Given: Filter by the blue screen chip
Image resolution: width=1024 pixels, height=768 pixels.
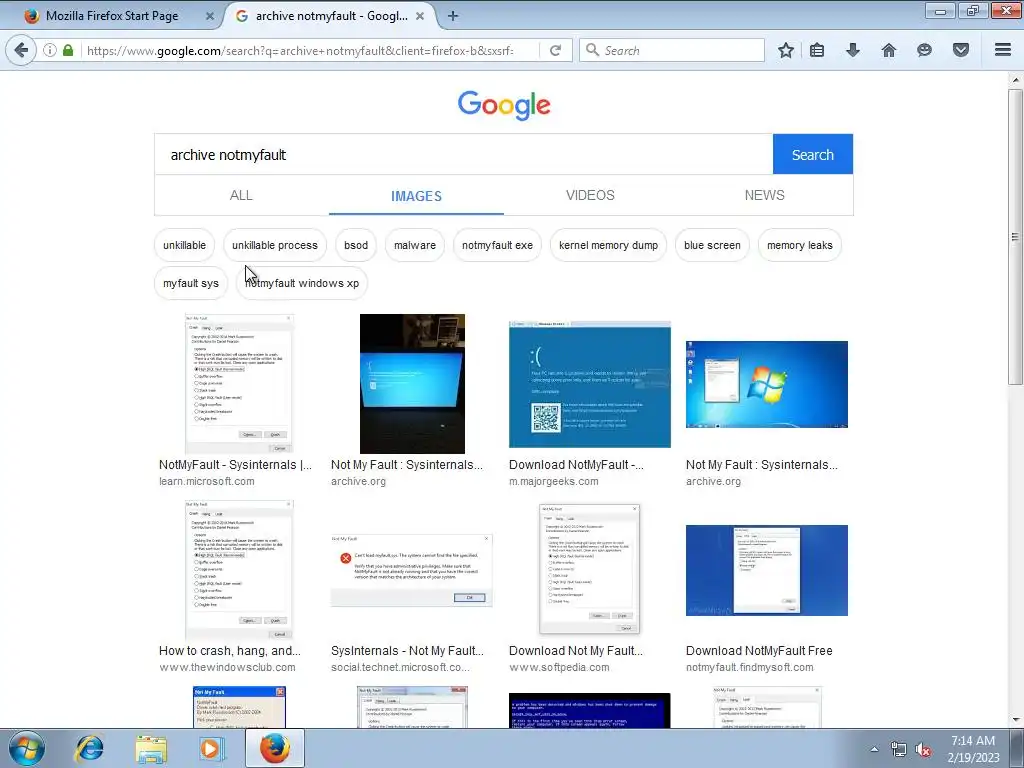Looking at the screenshot, I should pyautogui.click(x=712, y=246).
